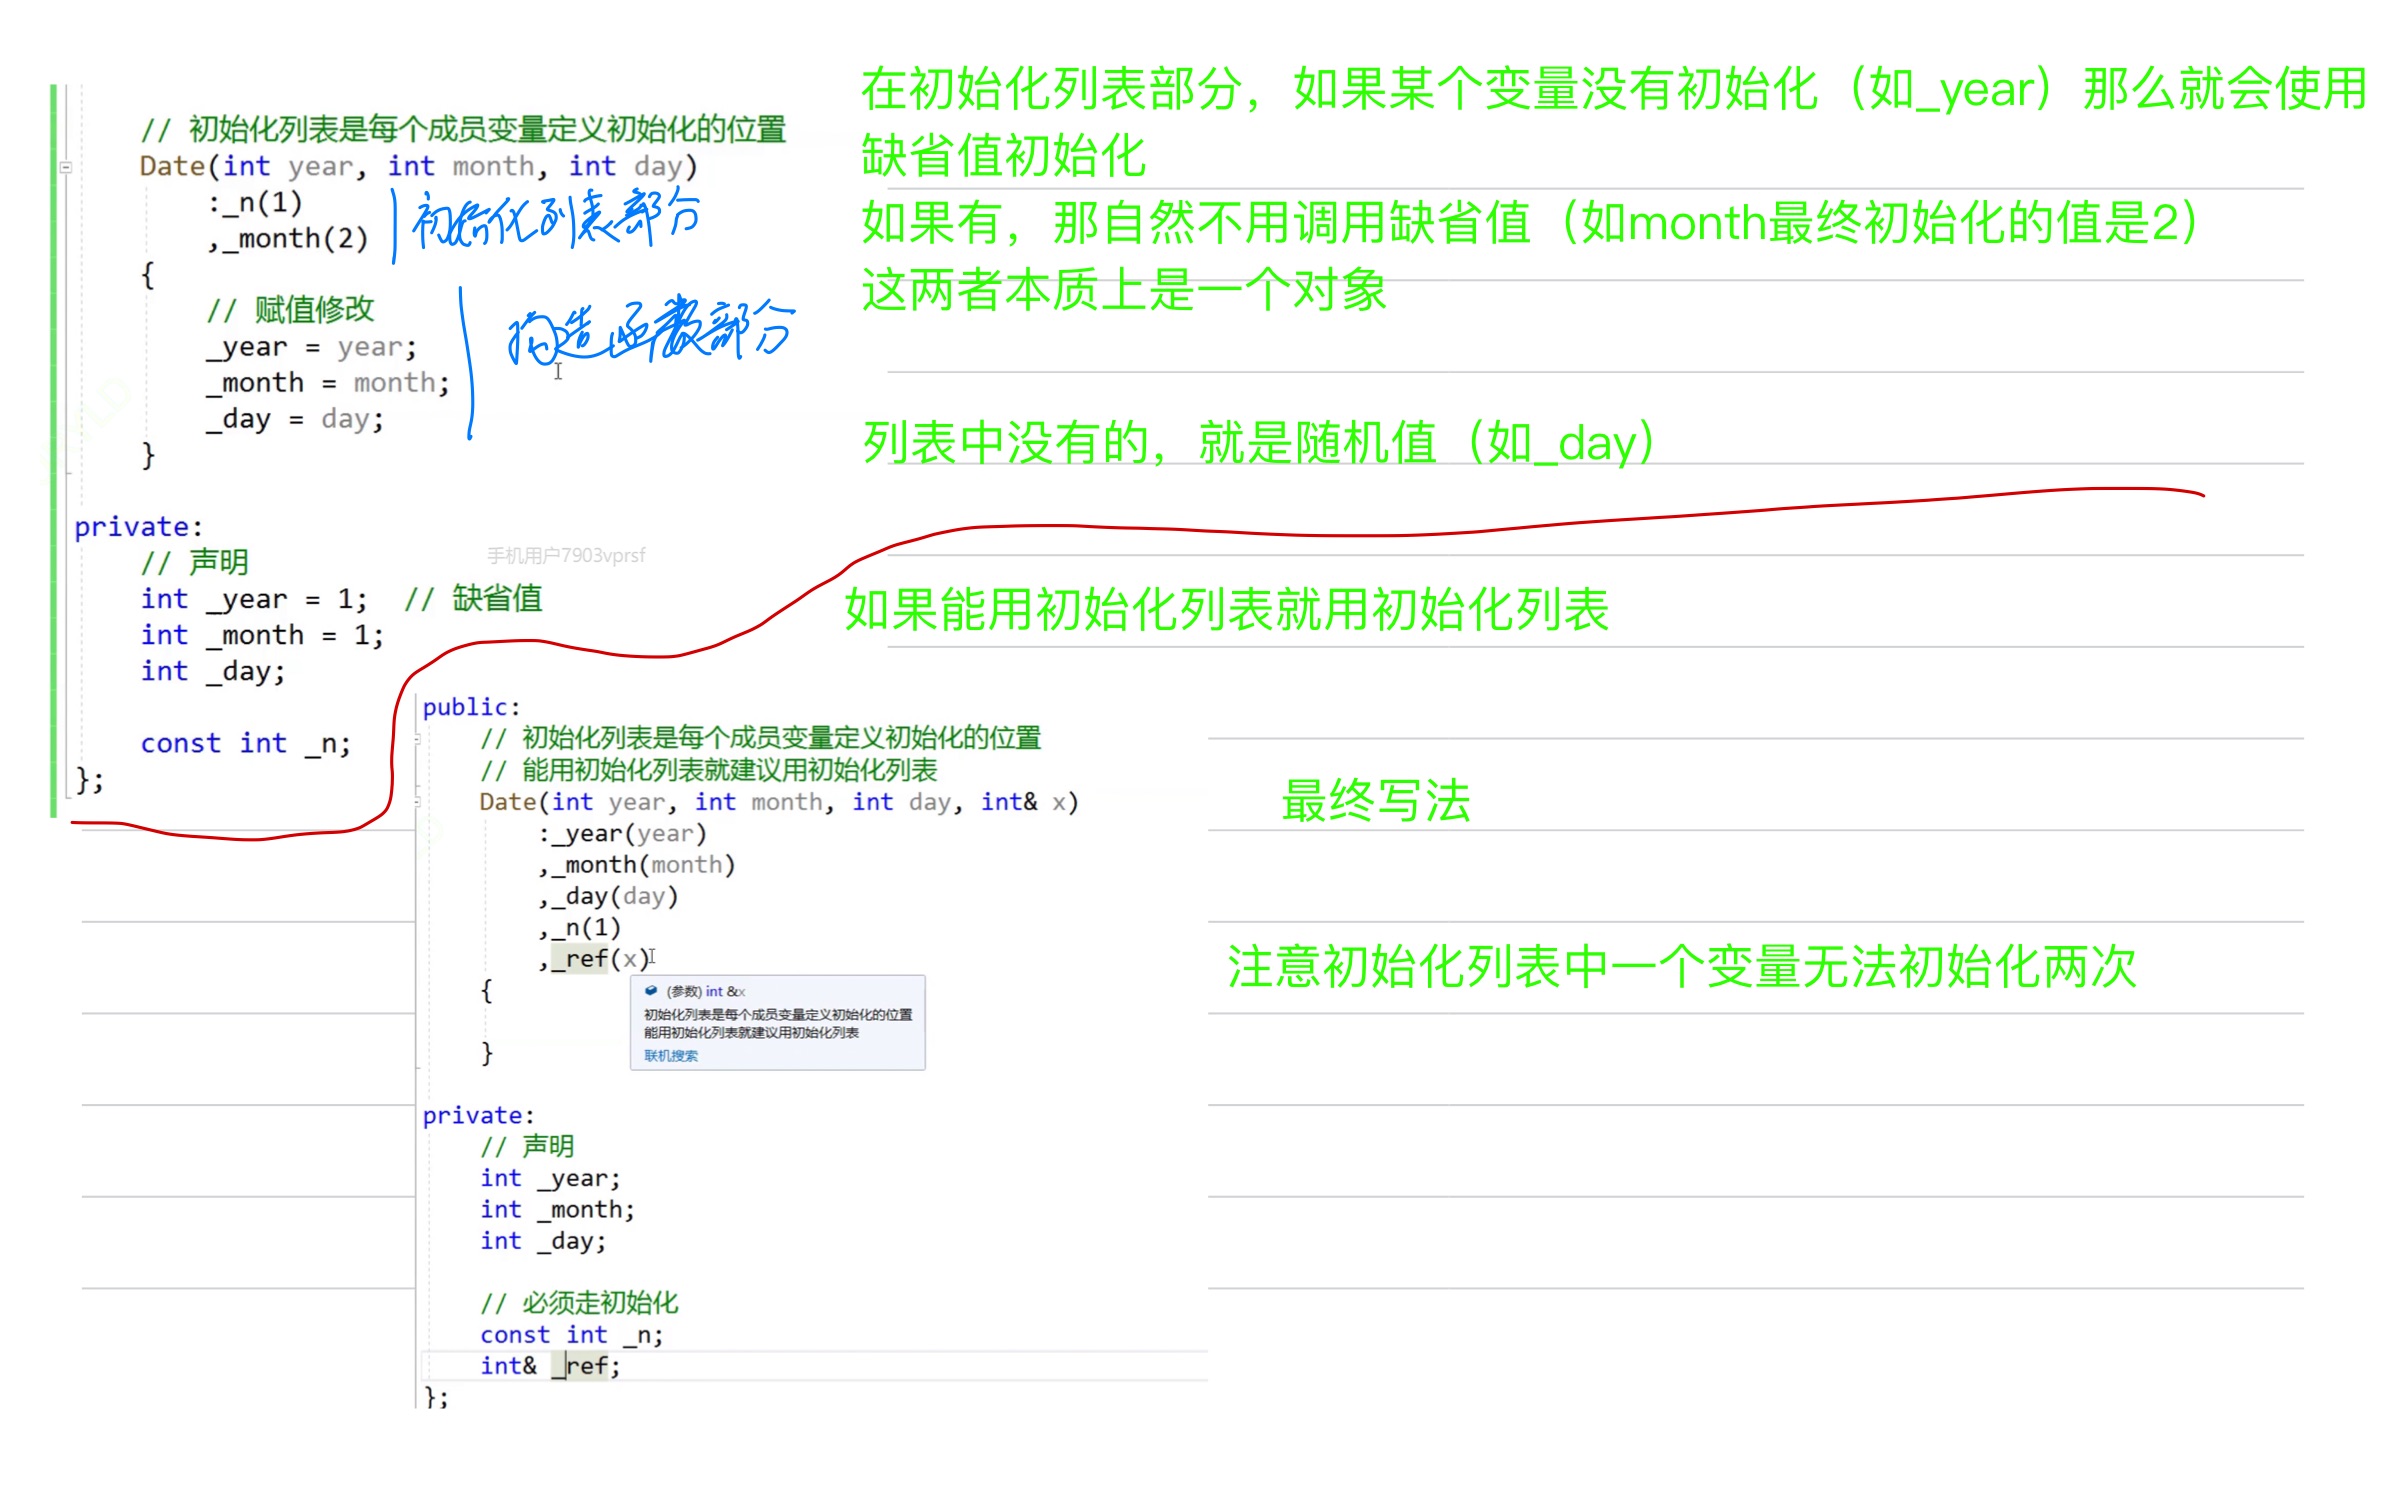The height and width of the screenshot is (1491, 2386).
Task: Click the '手机用户7903vprsf' watermark text
Action: click(x=566, y=555)
